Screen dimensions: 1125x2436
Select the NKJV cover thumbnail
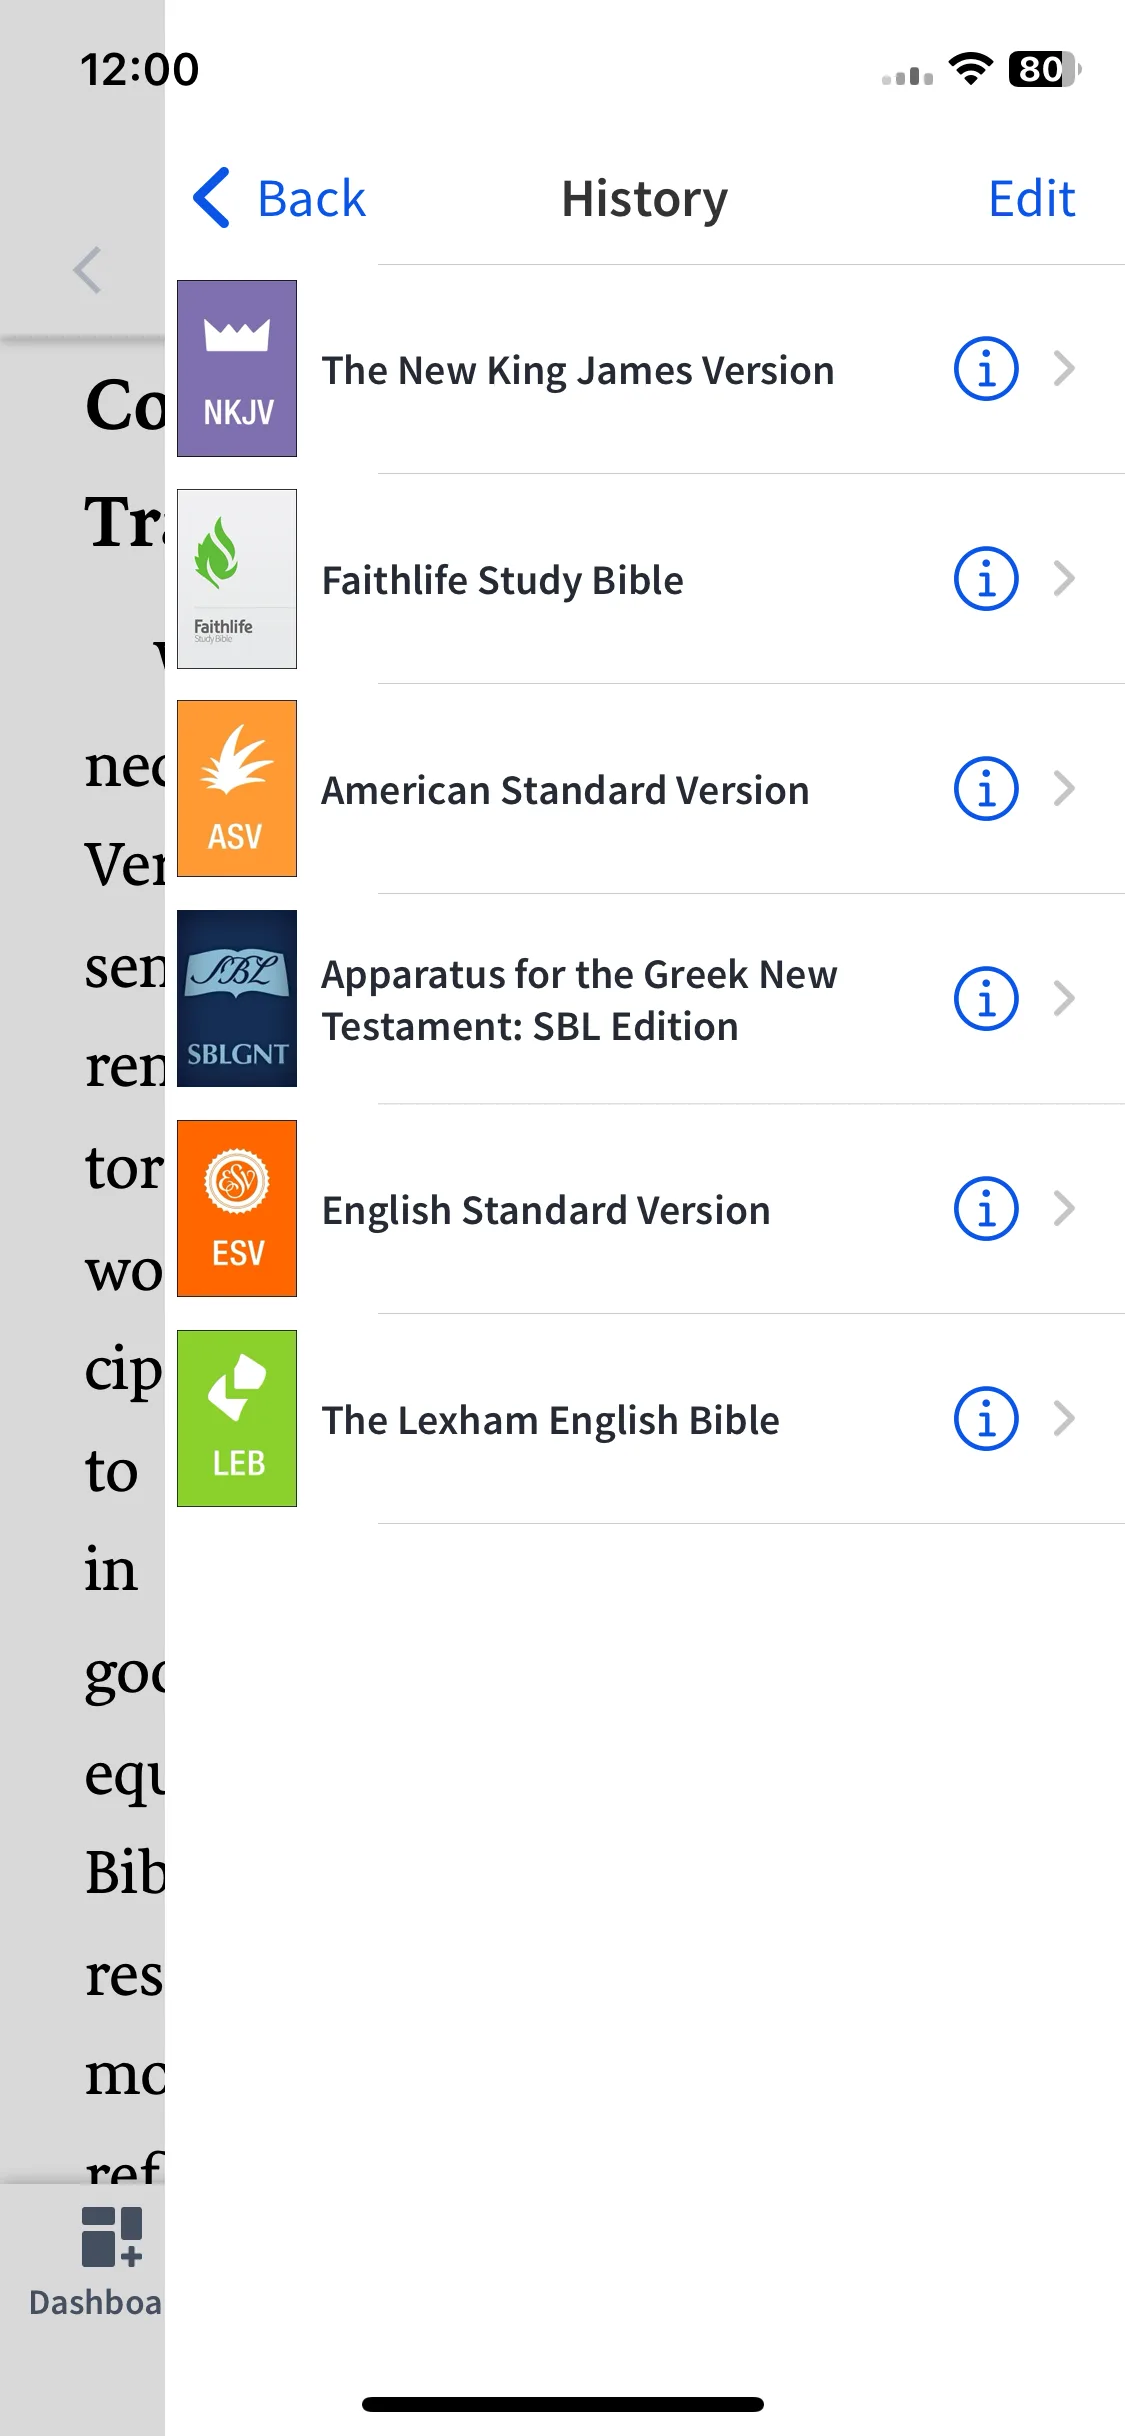tap(237, 369)
